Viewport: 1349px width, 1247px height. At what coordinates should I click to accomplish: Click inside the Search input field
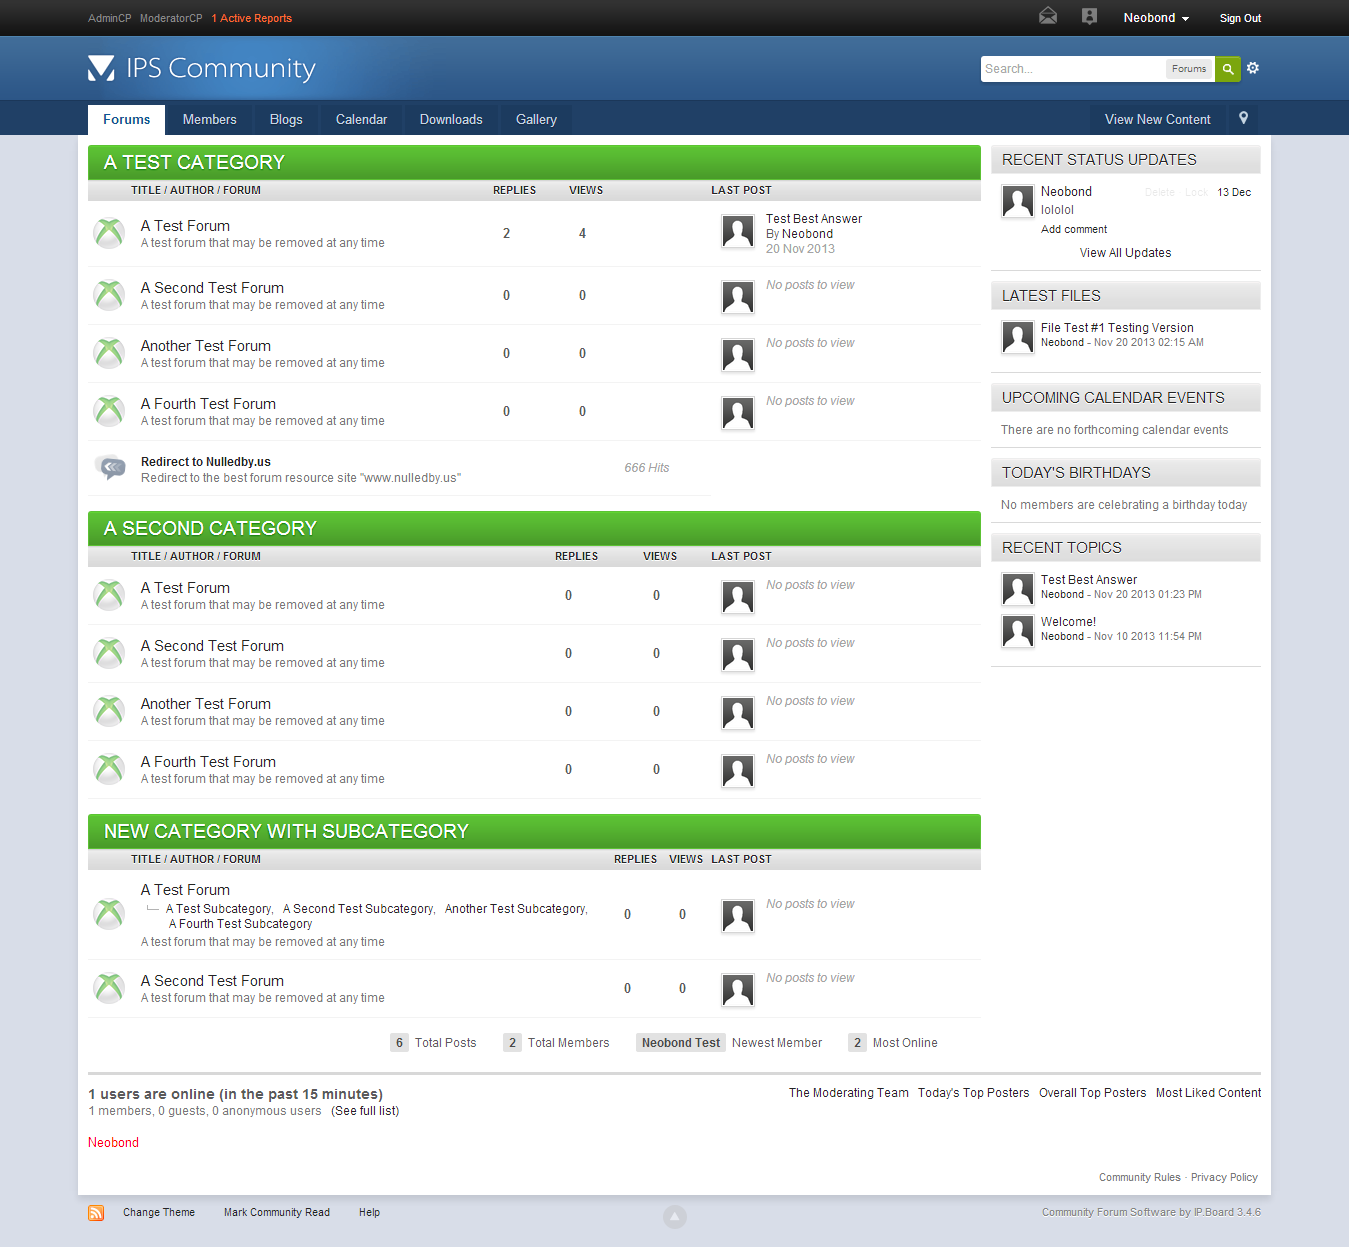[x=1072, y=69]
